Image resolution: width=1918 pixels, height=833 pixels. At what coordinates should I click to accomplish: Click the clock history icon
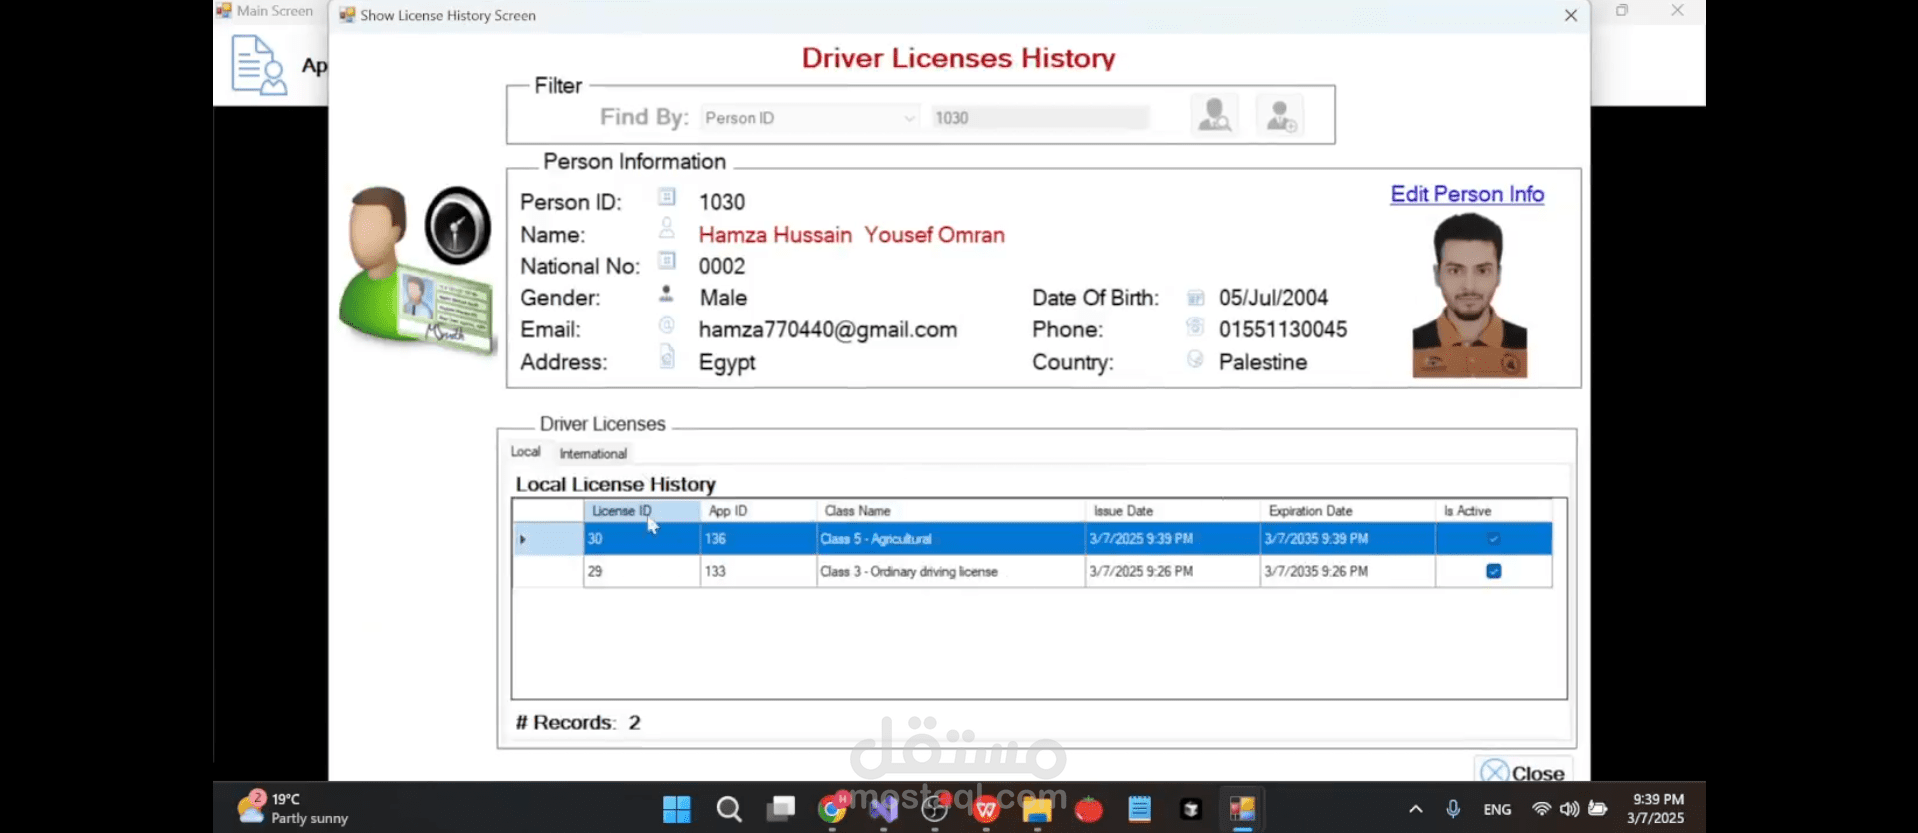coord(458,225)
